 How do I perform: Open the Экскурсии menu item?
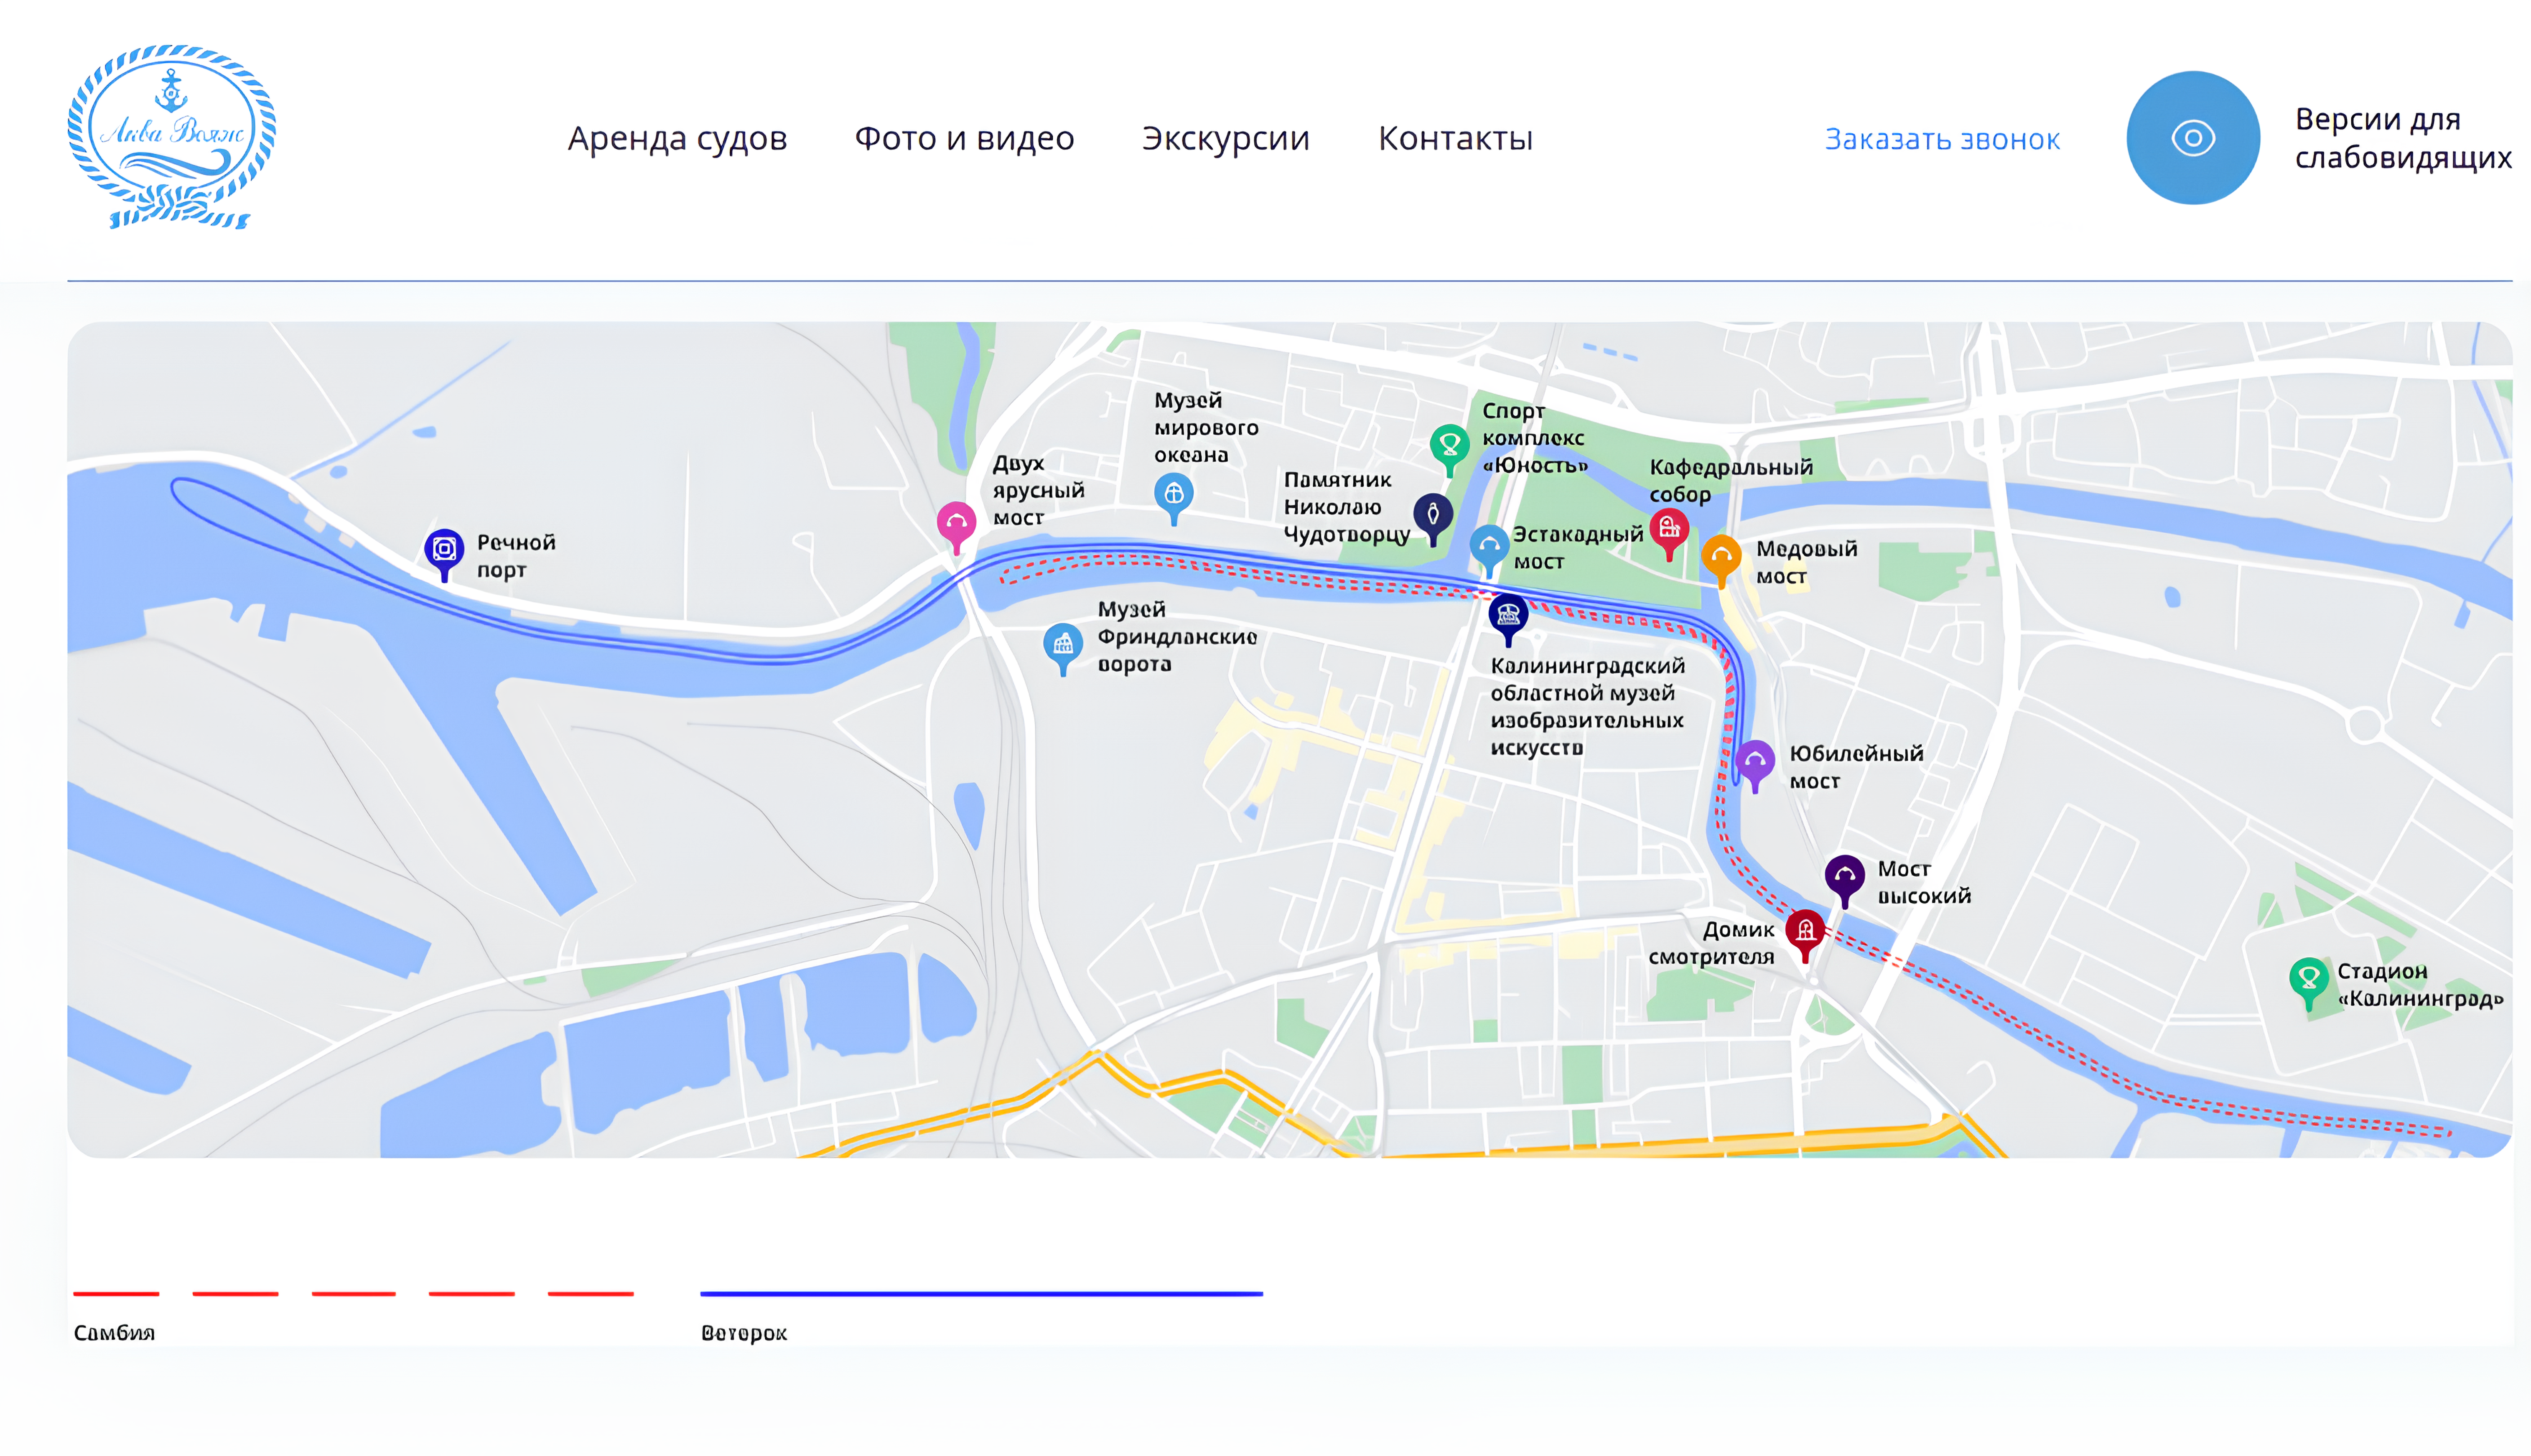click(x=1225, y=138)
